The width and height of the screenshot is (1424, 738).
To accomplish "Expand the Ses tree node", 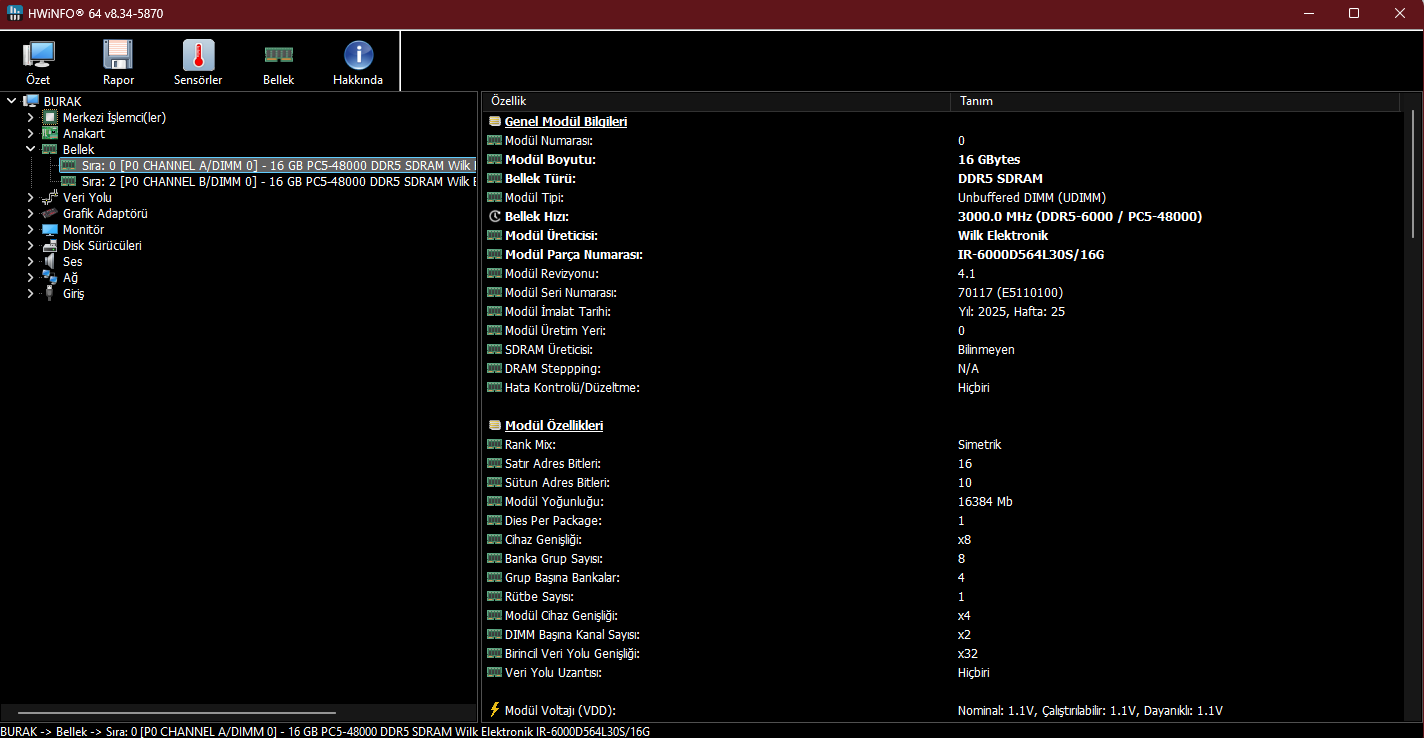I will 30,261.
